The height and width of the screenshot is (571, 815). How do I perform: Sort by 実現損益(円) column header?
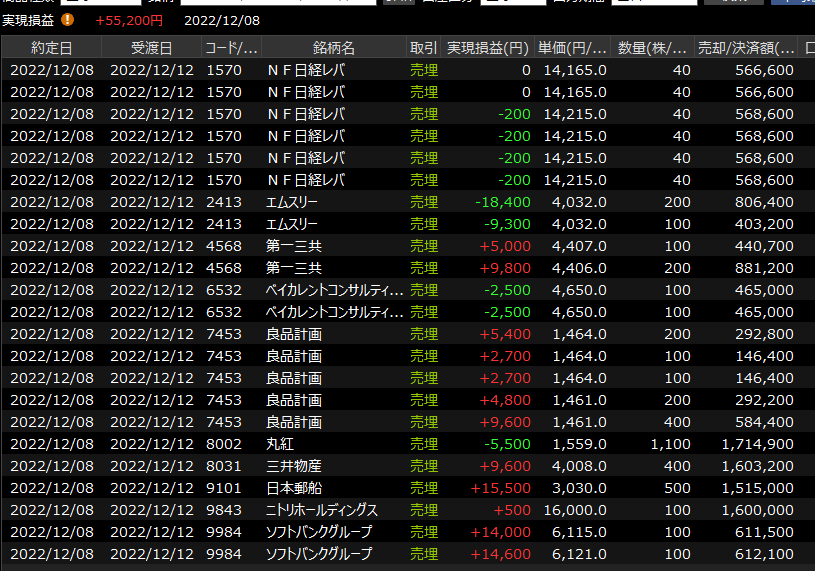coord(487,48)
